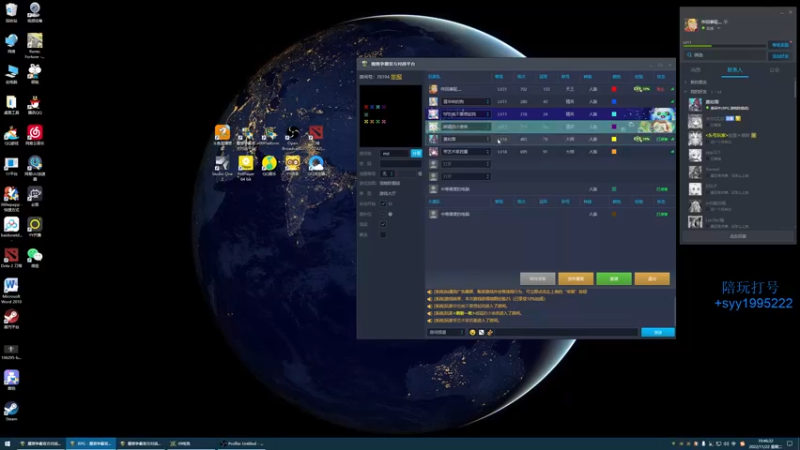Switch to the rightmost tab in friends panel
This screenshot has height=450, width=800.
pyautogui.click(x=774, y=70)
